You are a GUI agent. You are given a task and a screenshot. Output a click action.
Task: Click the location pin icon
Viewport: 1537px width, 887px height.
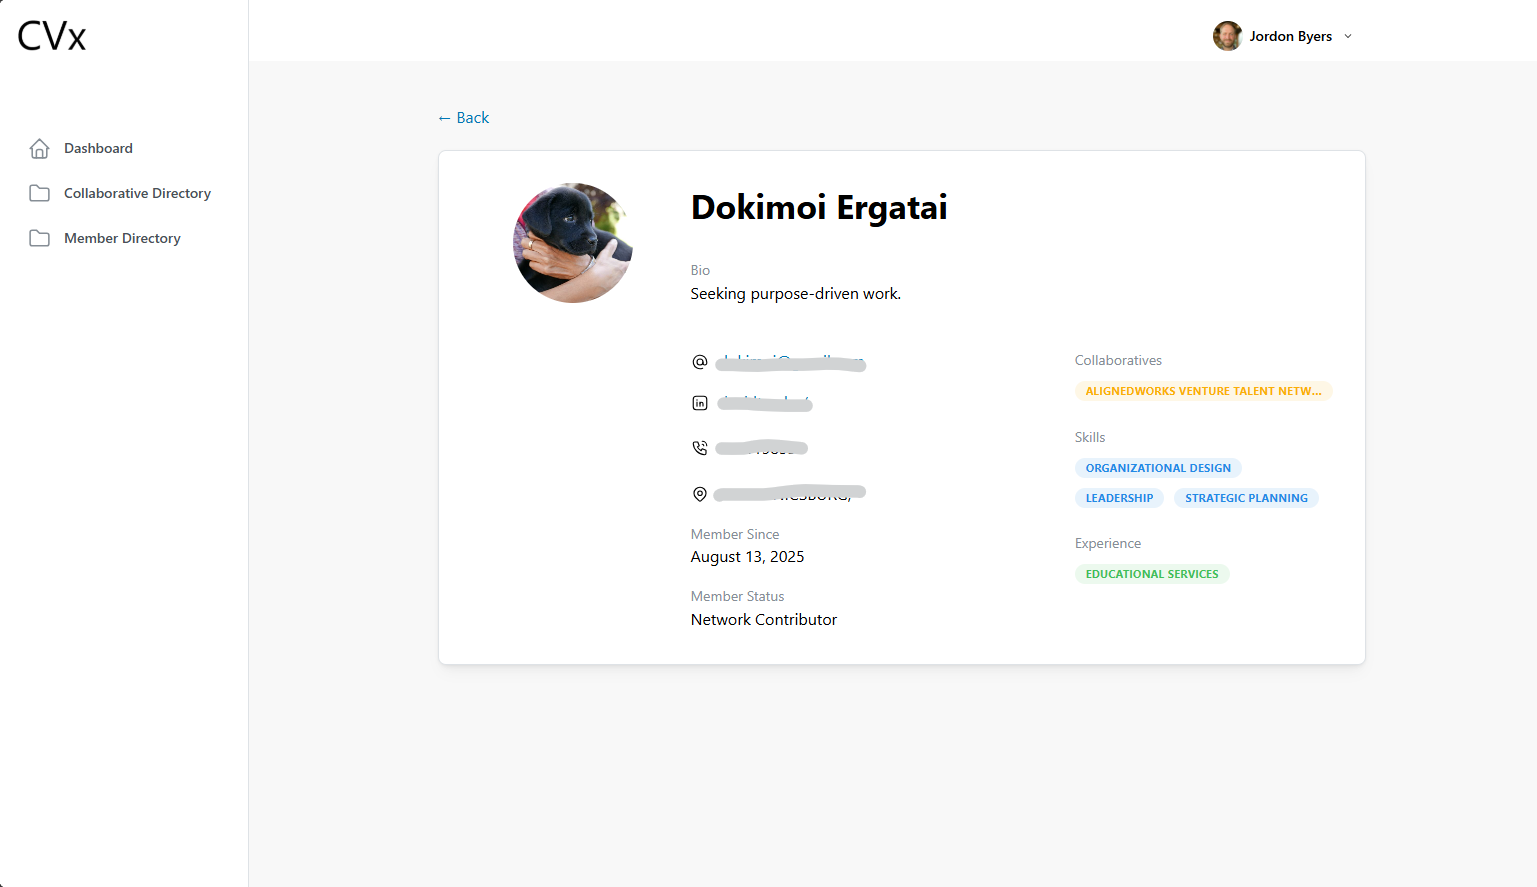tap(699, 493)
